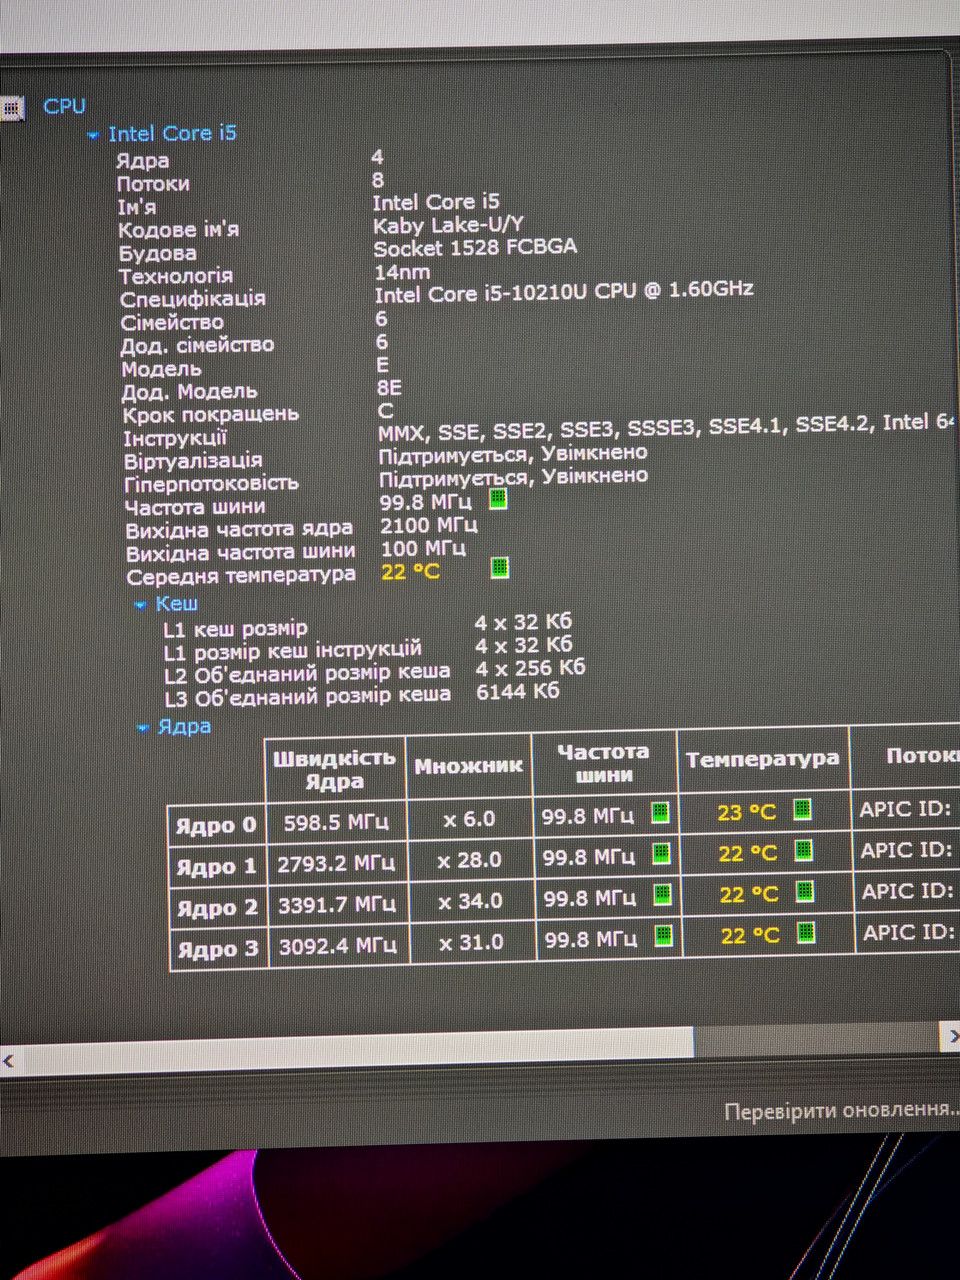Click the CPU heading
Image resolution: width=960 pixels, height=1280 pixels.
pos(65,105)
